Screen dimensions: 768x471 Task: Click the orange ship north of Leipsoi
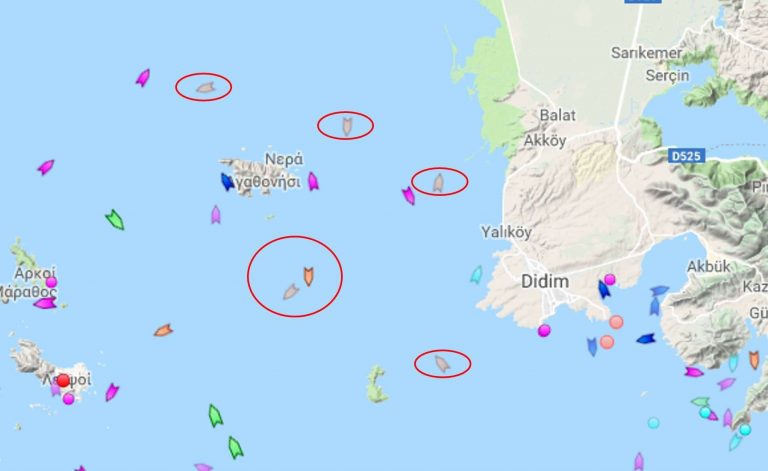tap(163, 330)
